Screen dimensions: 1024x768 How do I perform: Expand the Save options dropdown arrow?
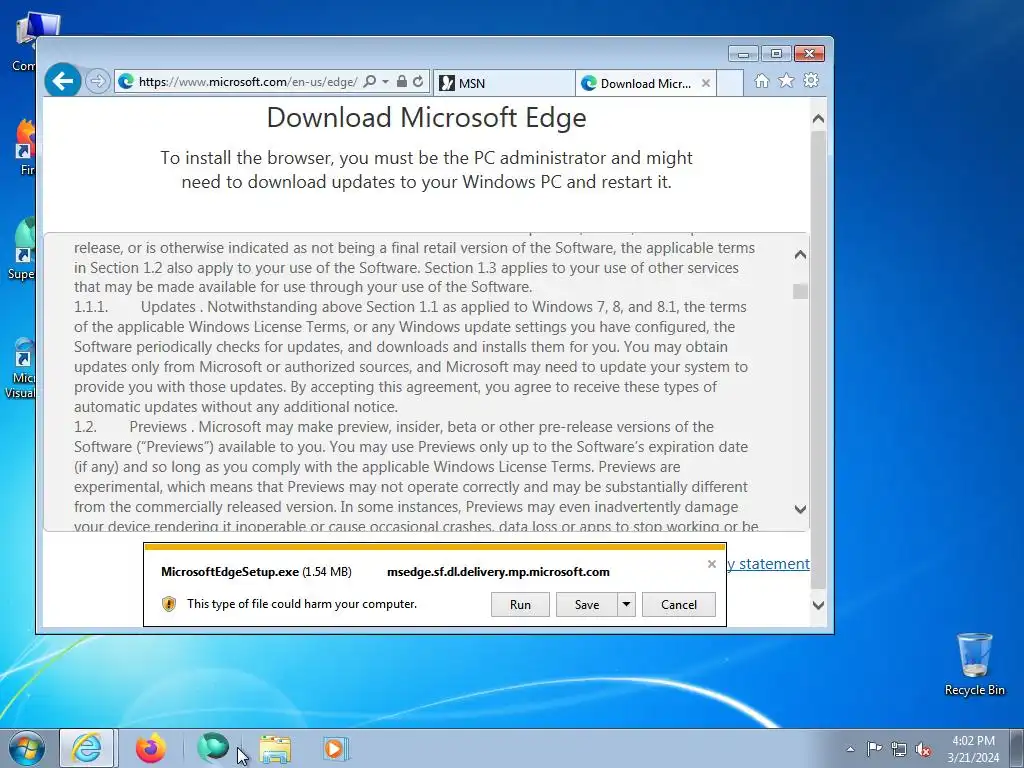(x=626, y=605)
